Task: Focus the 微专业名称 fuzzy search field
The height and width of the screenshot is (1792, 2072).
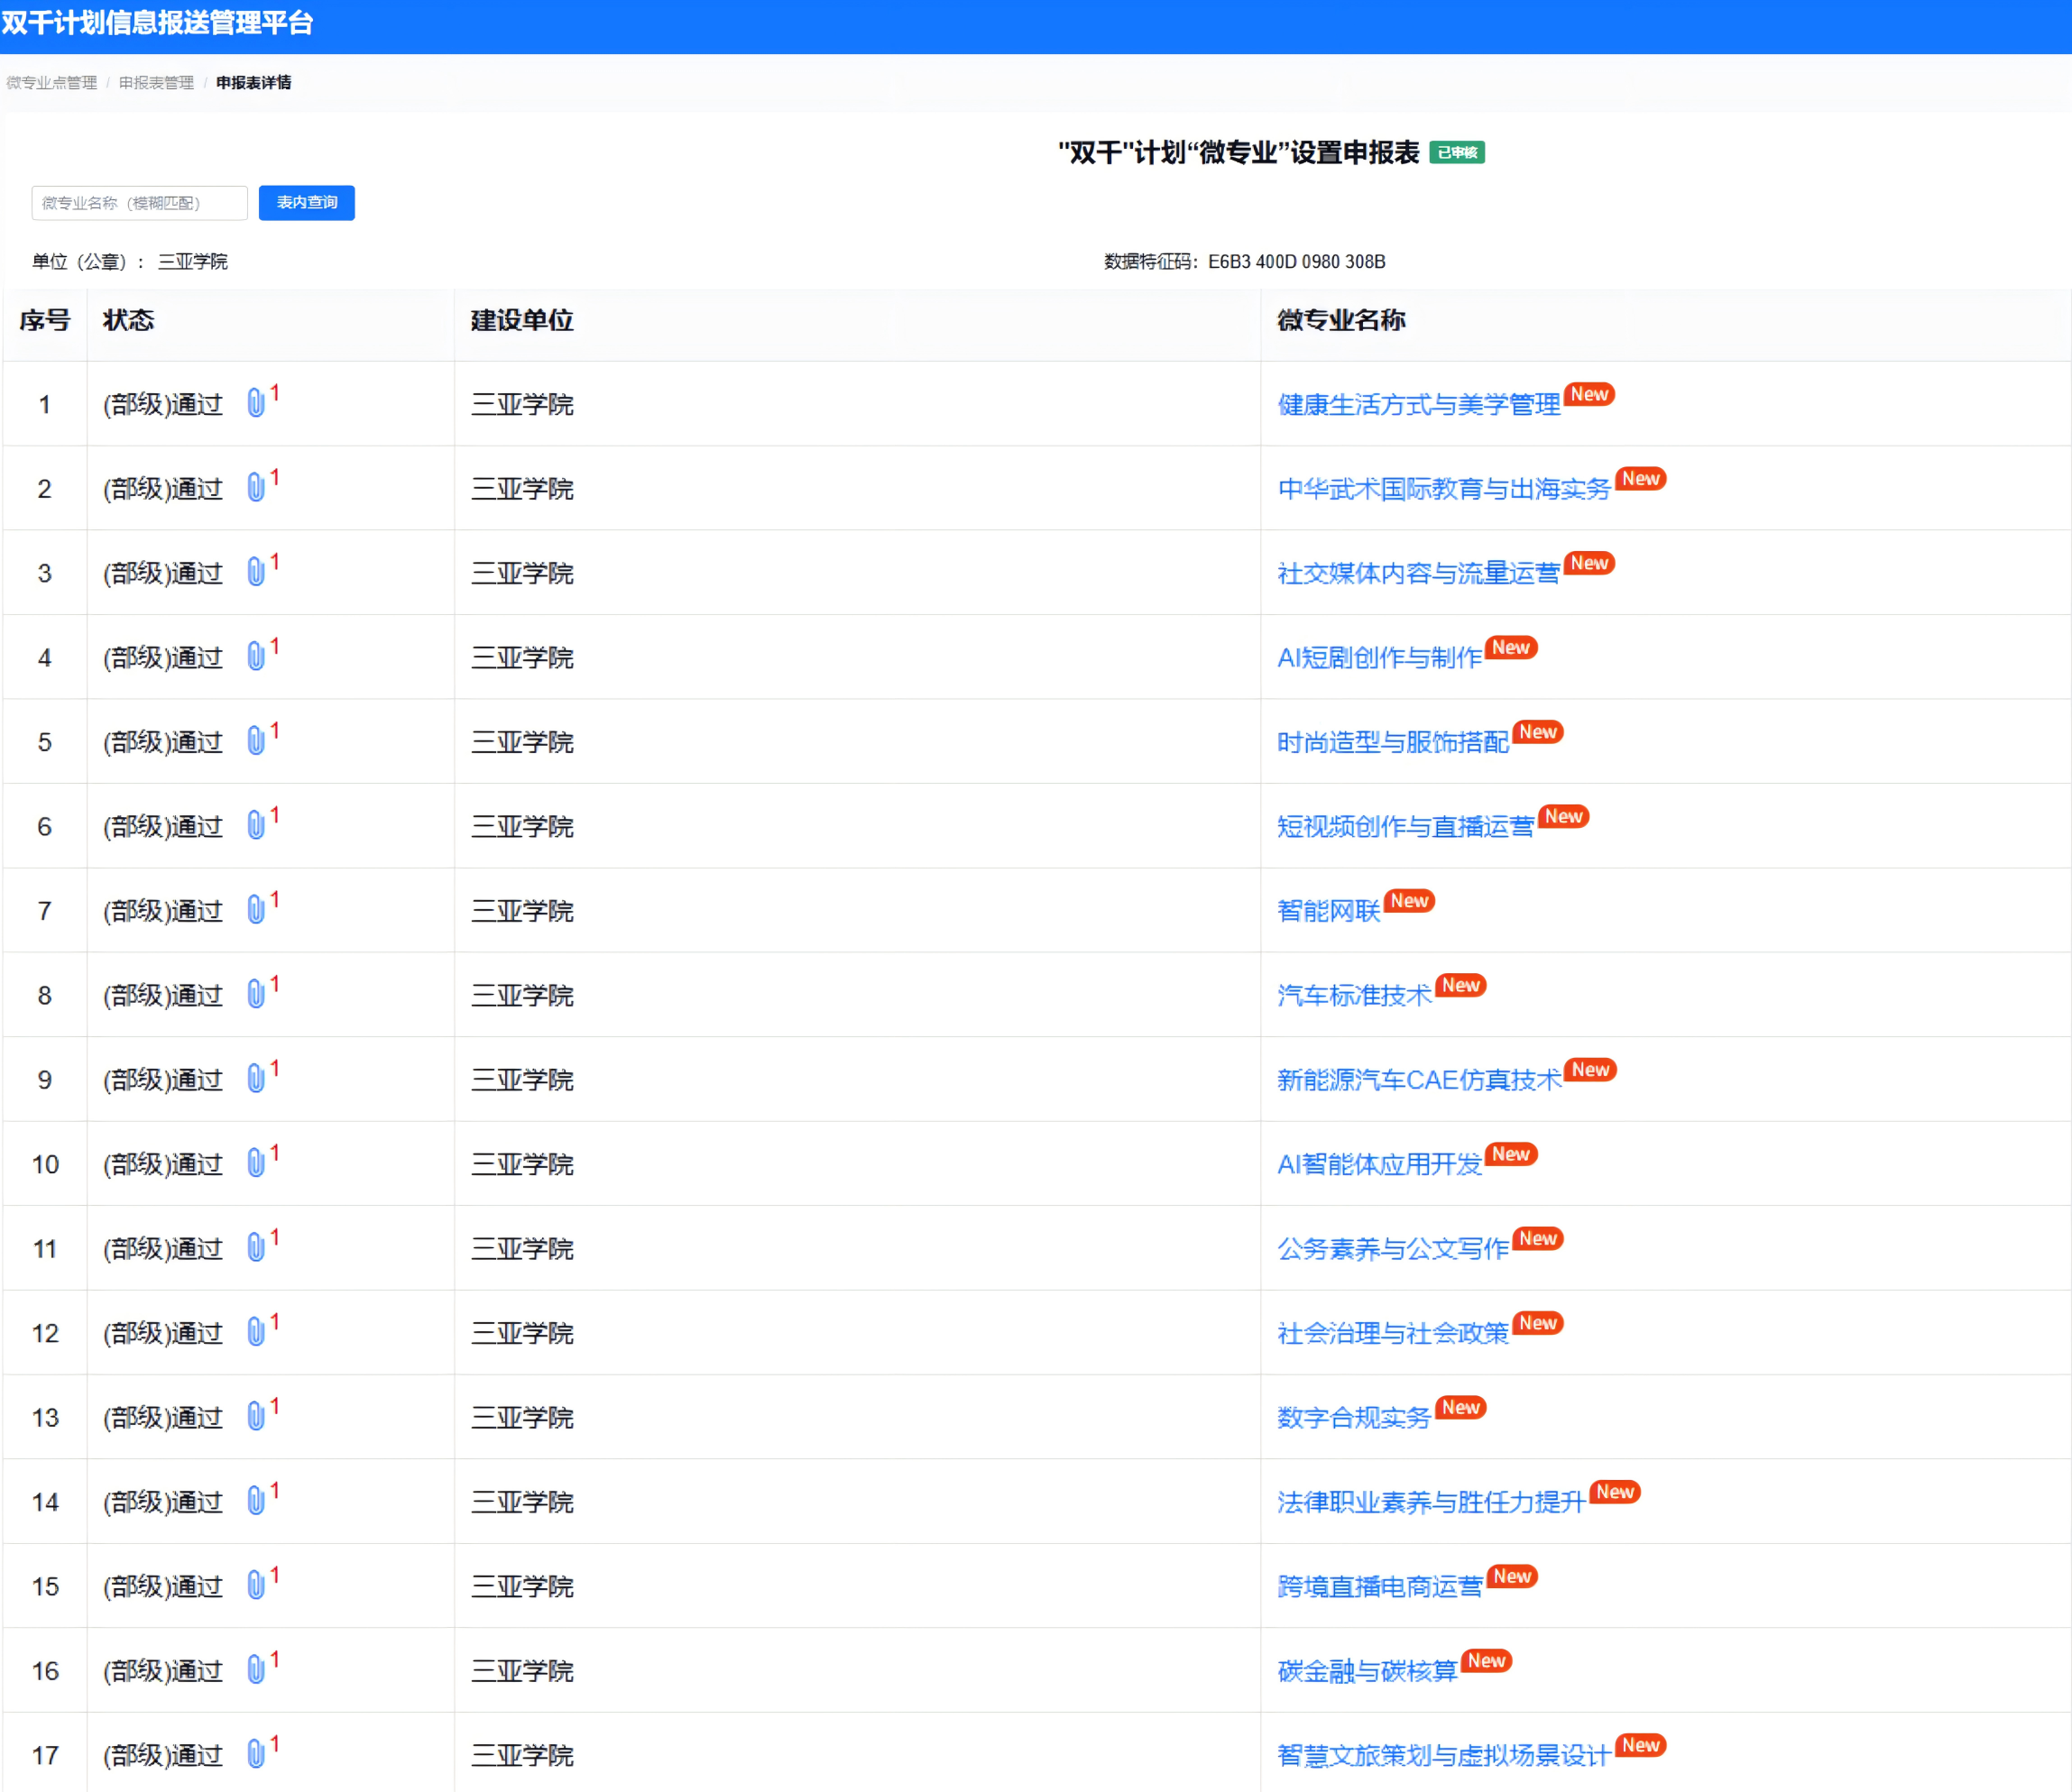Action: 139,203
